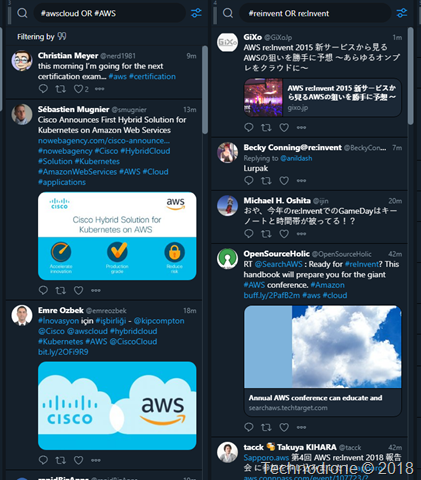Like the GiXo re:Invent 2015 tweet
This screenshot has height=480, width=421.
click(284, 127)
